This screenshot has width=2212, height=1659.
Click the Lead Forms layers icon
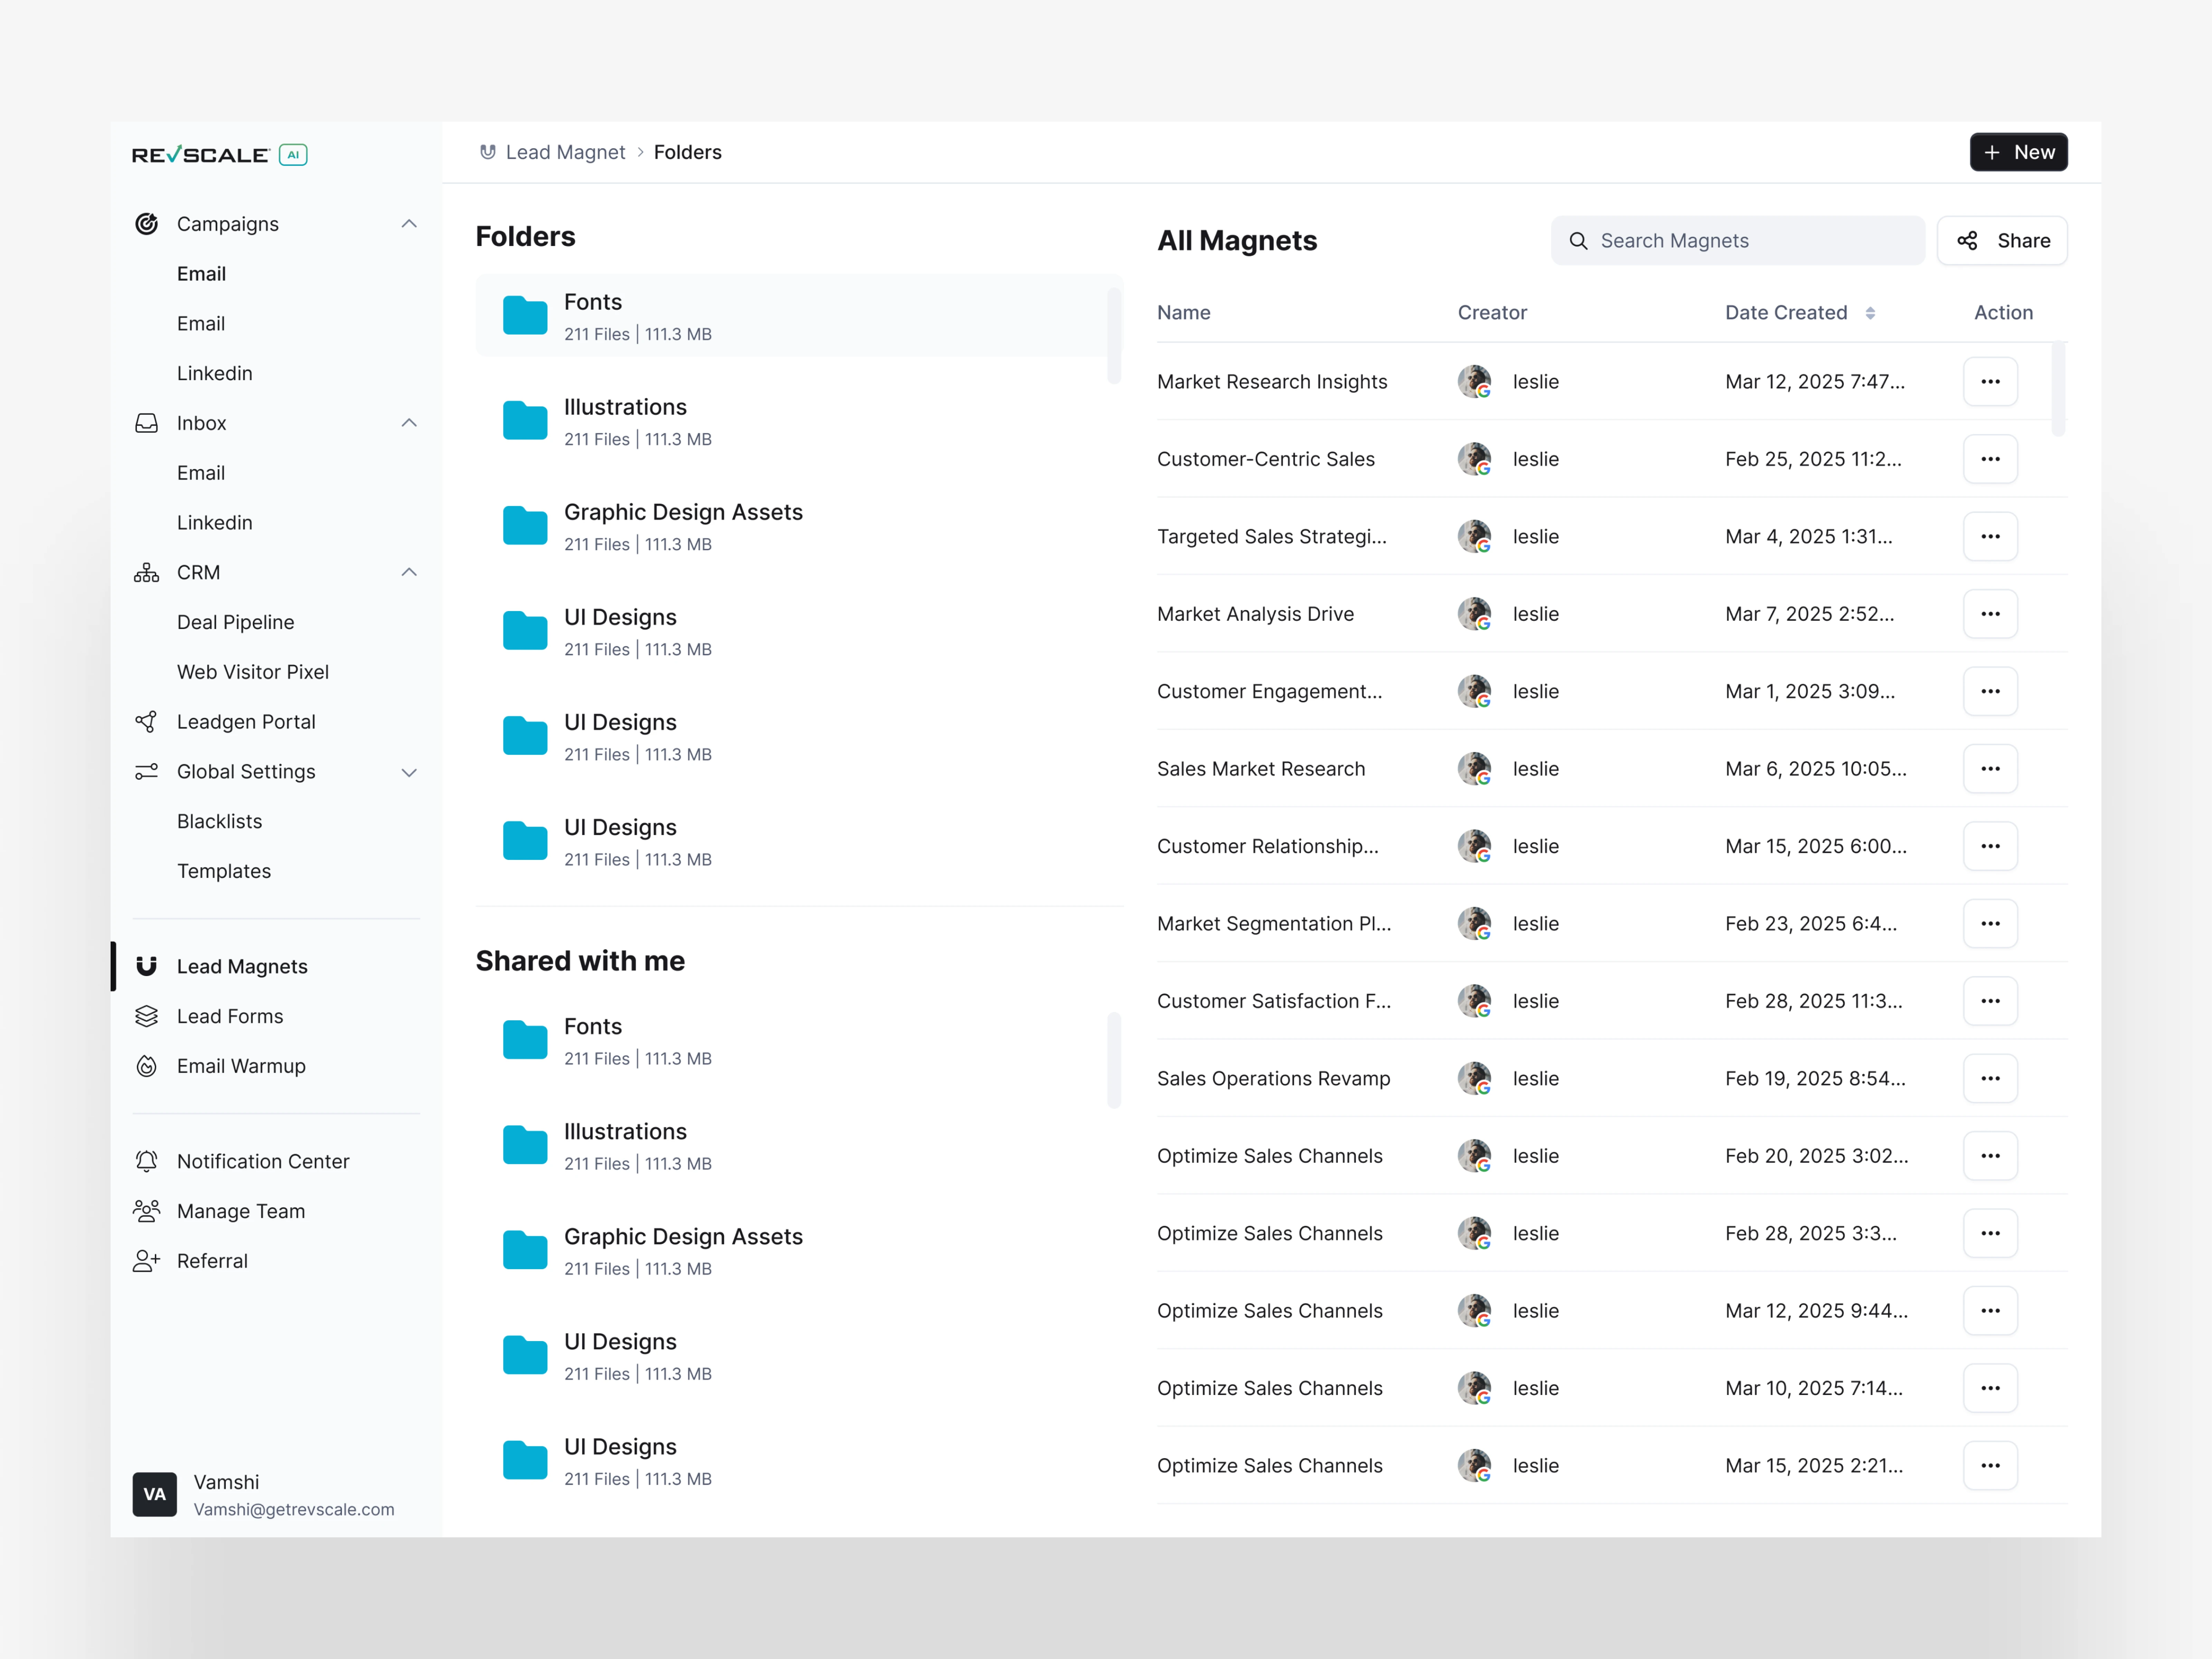click(x=147, y=1016)
